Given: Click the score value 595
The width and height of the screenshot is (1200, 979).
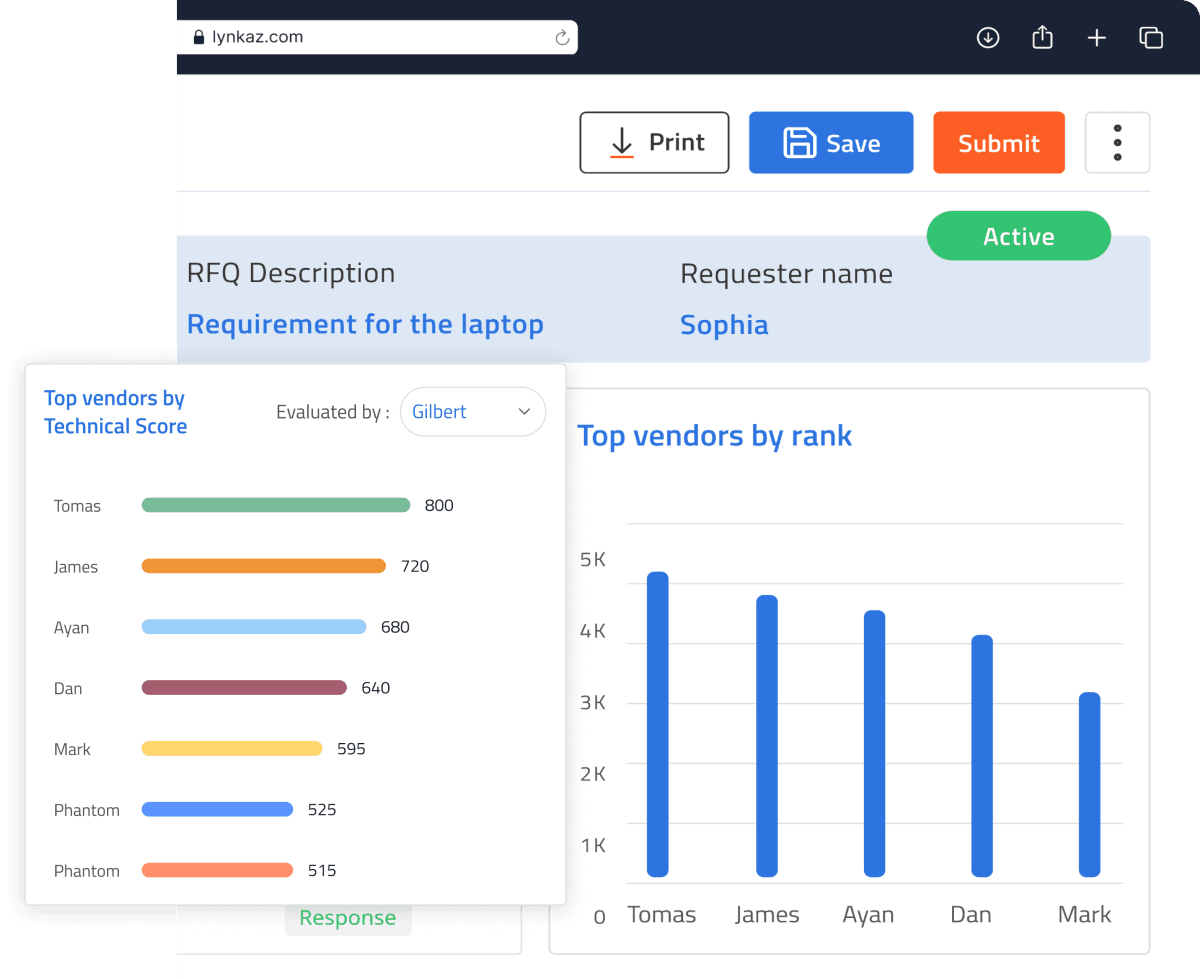Looking at the screenshot, I should pyautogui.click(x=351, y=750).
